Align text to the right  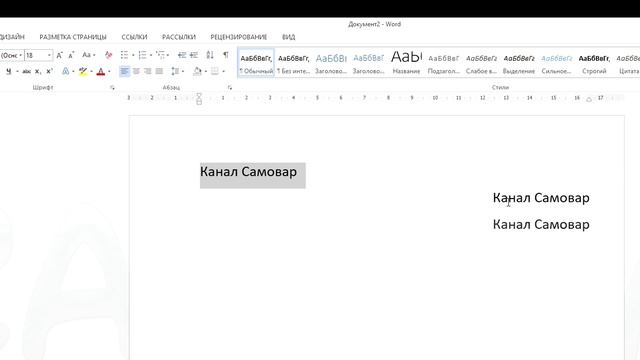click(147, 71)
